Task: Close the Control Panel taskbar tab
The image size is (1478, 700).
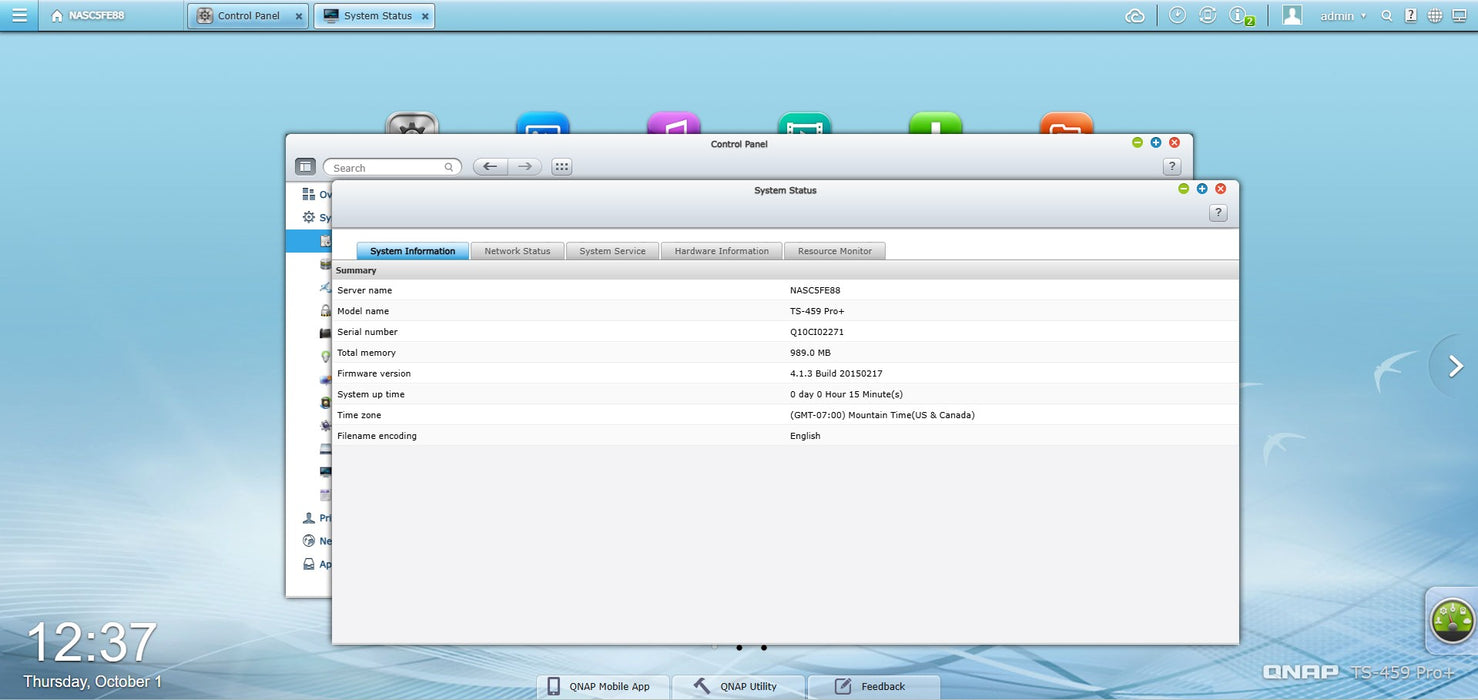Action: coord(299,16)
